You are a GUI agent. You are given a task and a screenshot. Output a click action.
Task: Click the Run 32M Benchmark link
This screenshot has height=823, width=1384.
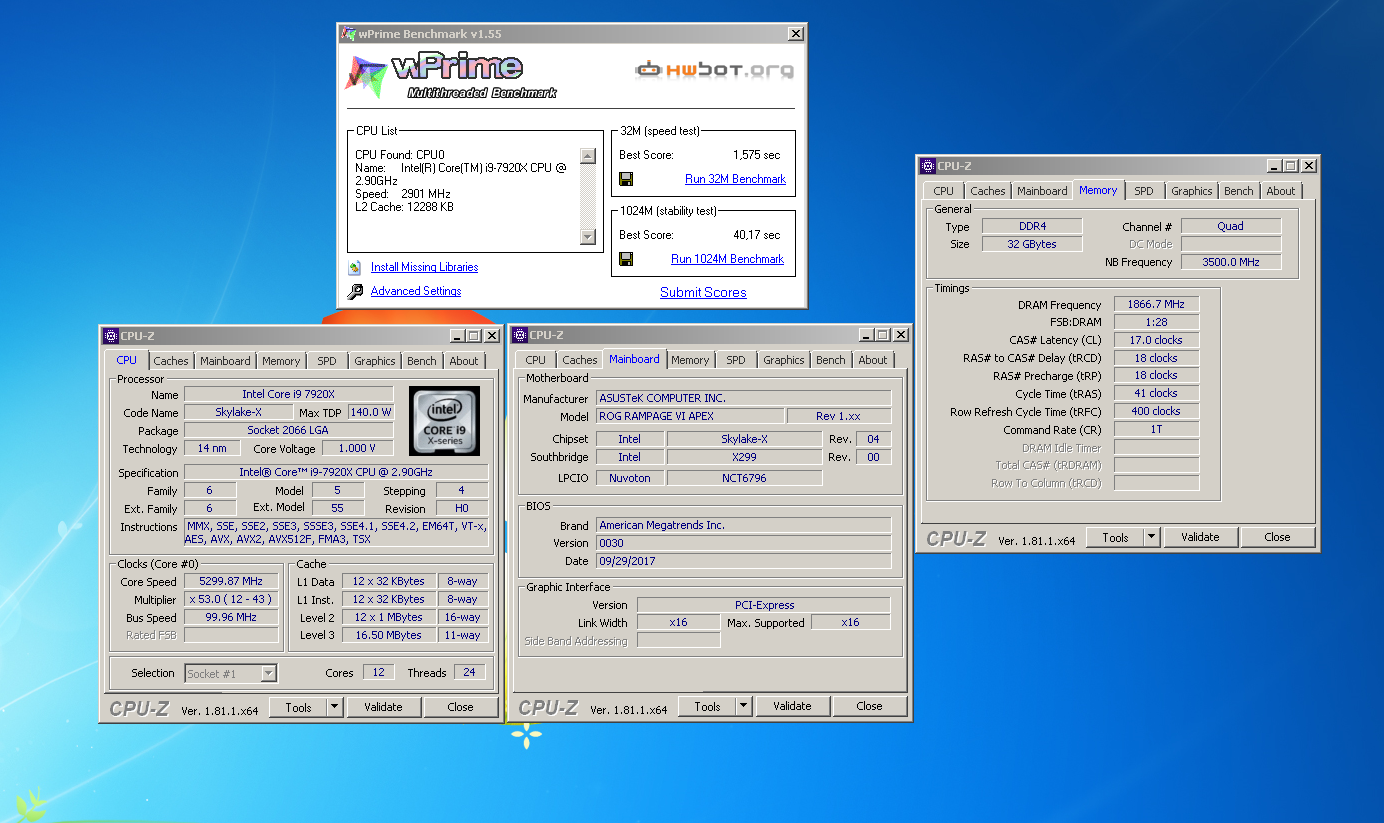pyautogui.click(x=735, y=179)
